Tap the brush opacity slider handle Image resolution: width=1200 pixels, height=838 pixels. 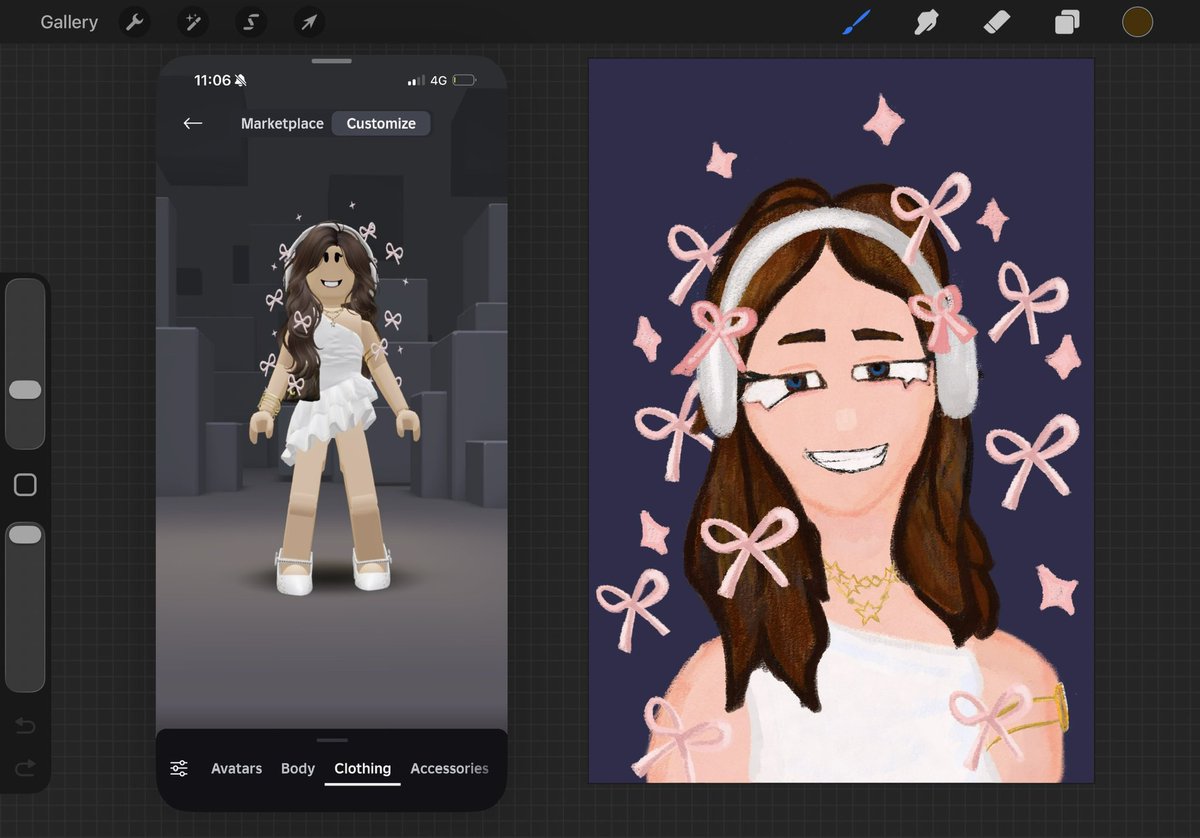pyautogui.click(x=25, y=535)
